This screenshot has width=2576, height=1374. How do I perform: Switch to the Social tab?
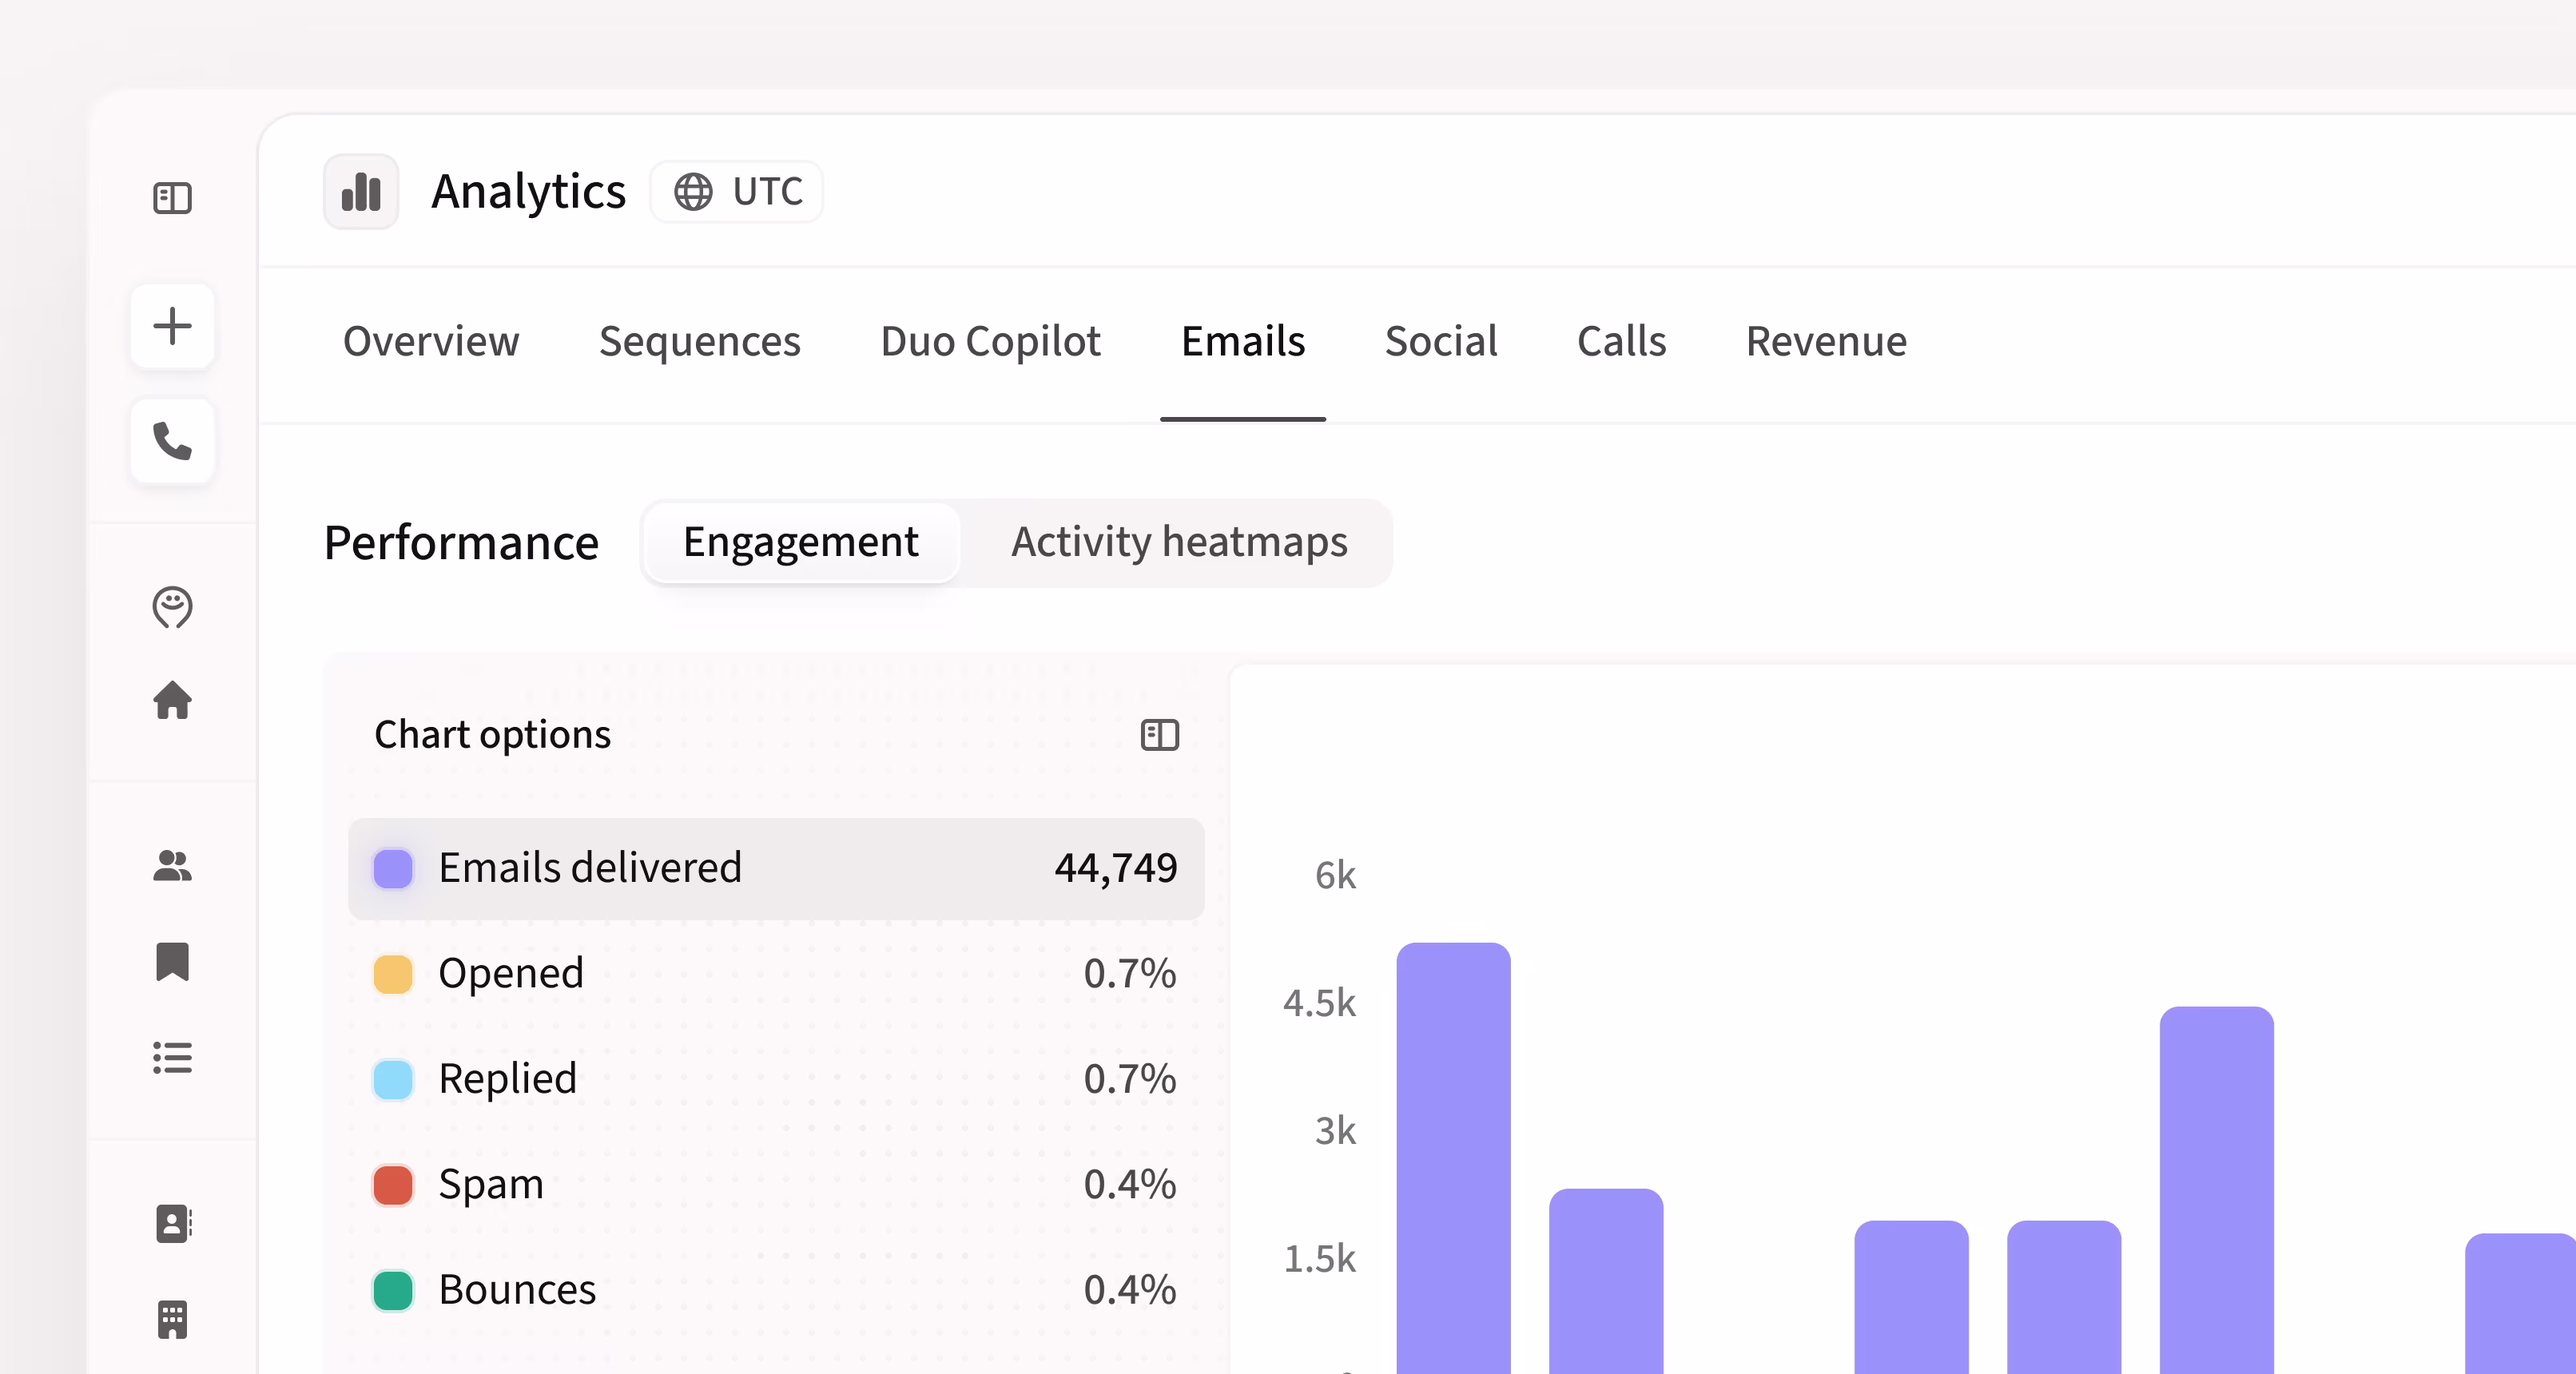[x=1441, y=341]
